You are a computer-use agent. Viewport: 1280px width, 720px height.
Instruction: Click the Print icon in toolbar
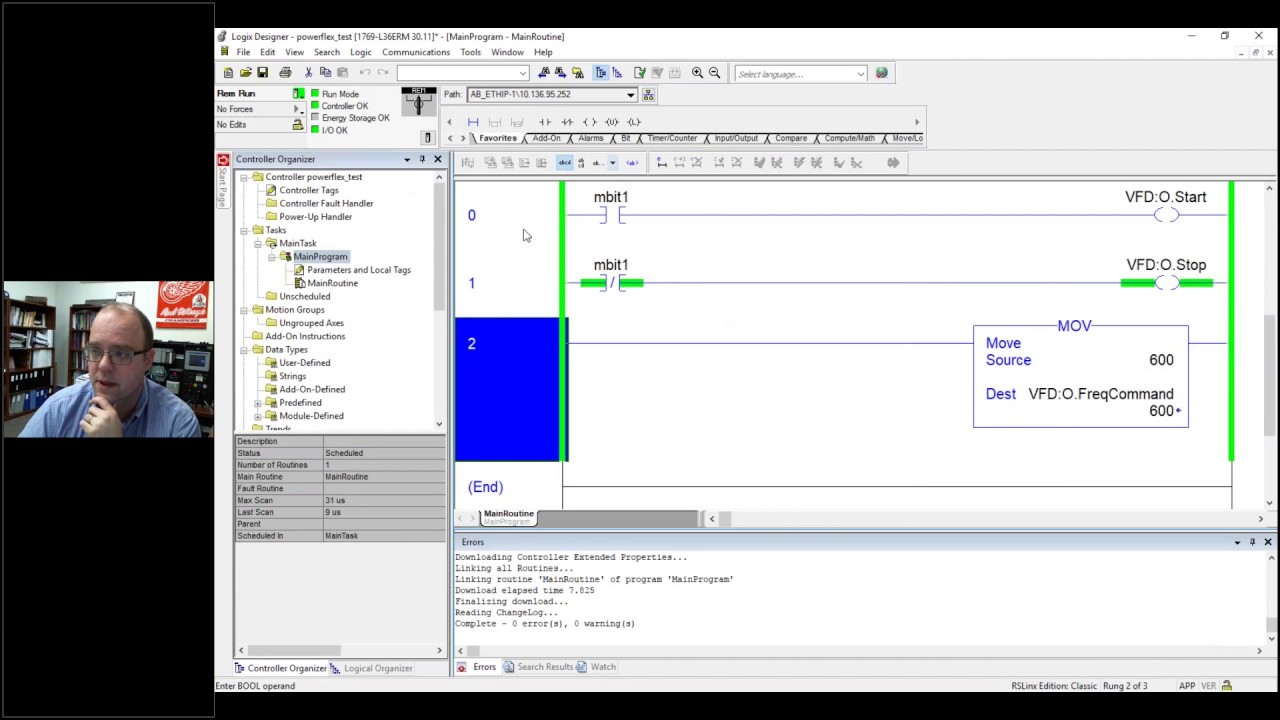(285, 73)
